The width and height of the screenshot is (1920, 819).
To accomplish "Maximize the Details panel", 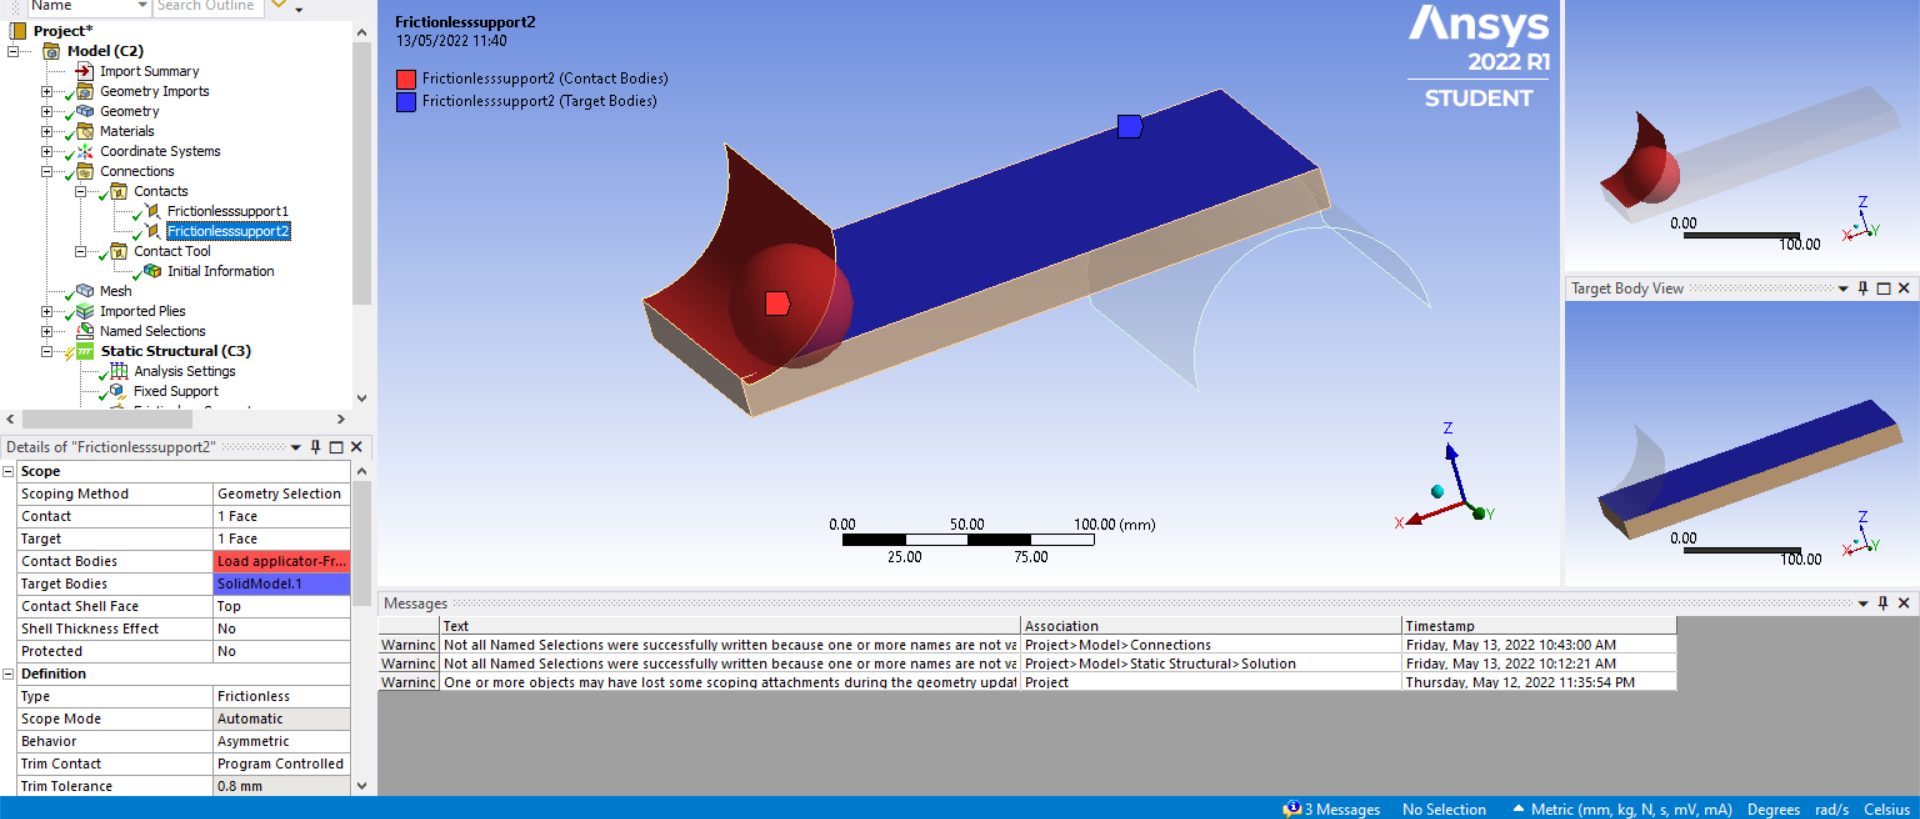I will pyautogui.click(x=336, y=447).
